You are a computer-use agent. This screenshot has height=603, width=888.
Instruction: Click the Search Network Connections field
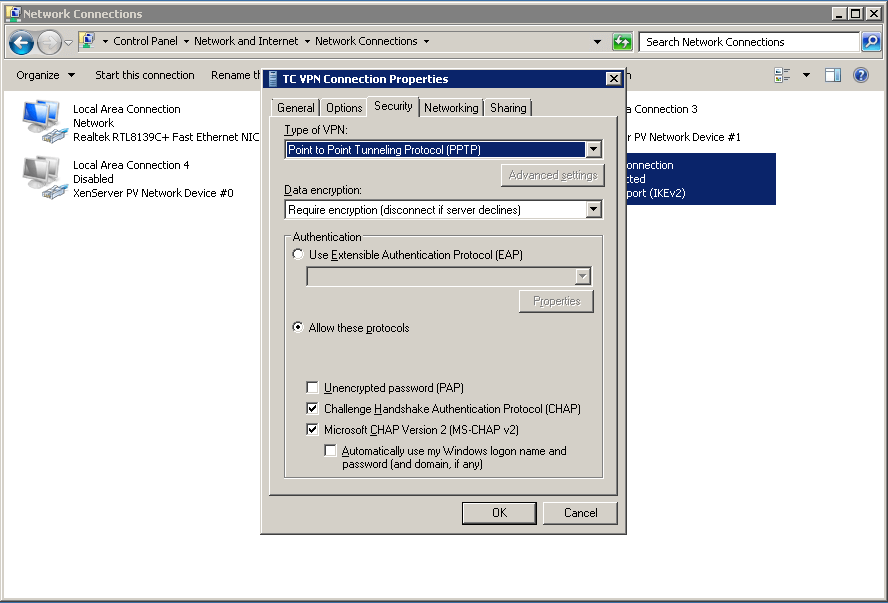coord(748,42)
